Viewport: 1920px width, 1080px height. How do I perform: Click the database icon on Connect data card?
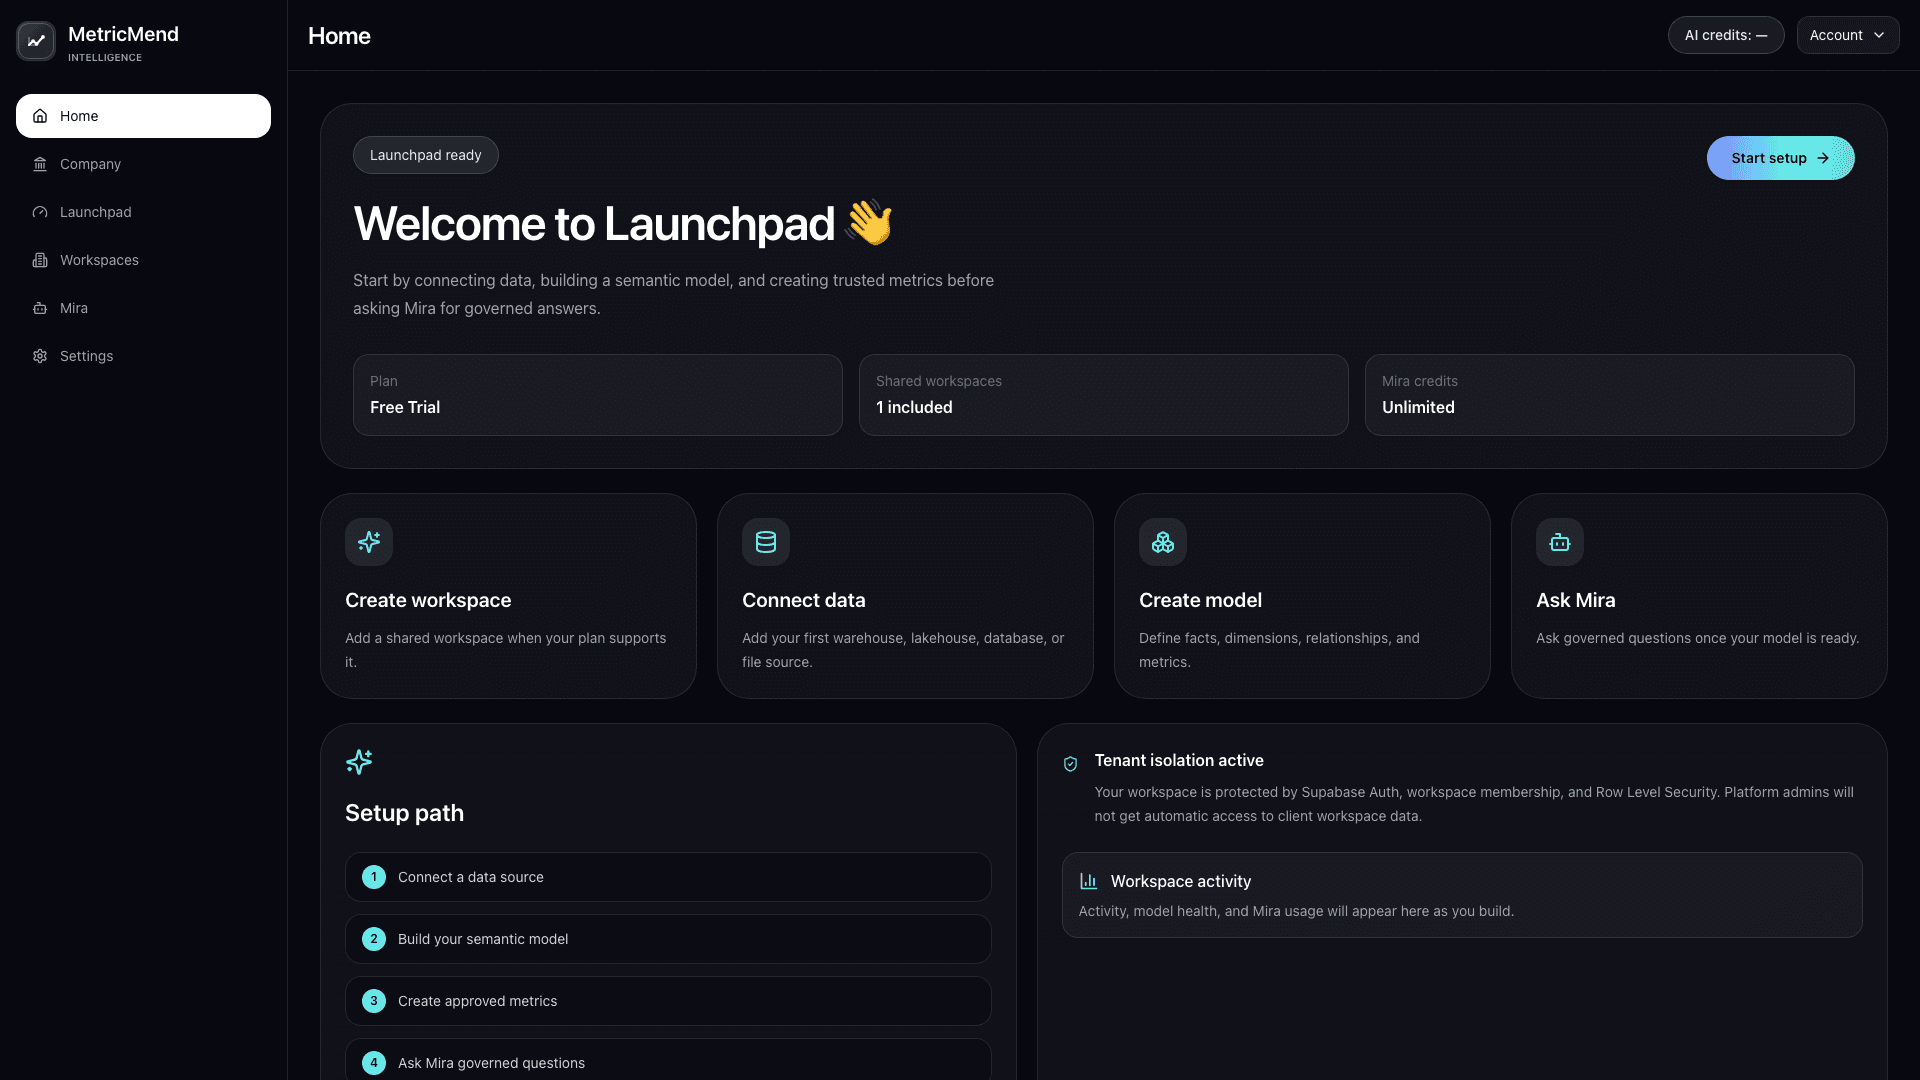(766, 542)
